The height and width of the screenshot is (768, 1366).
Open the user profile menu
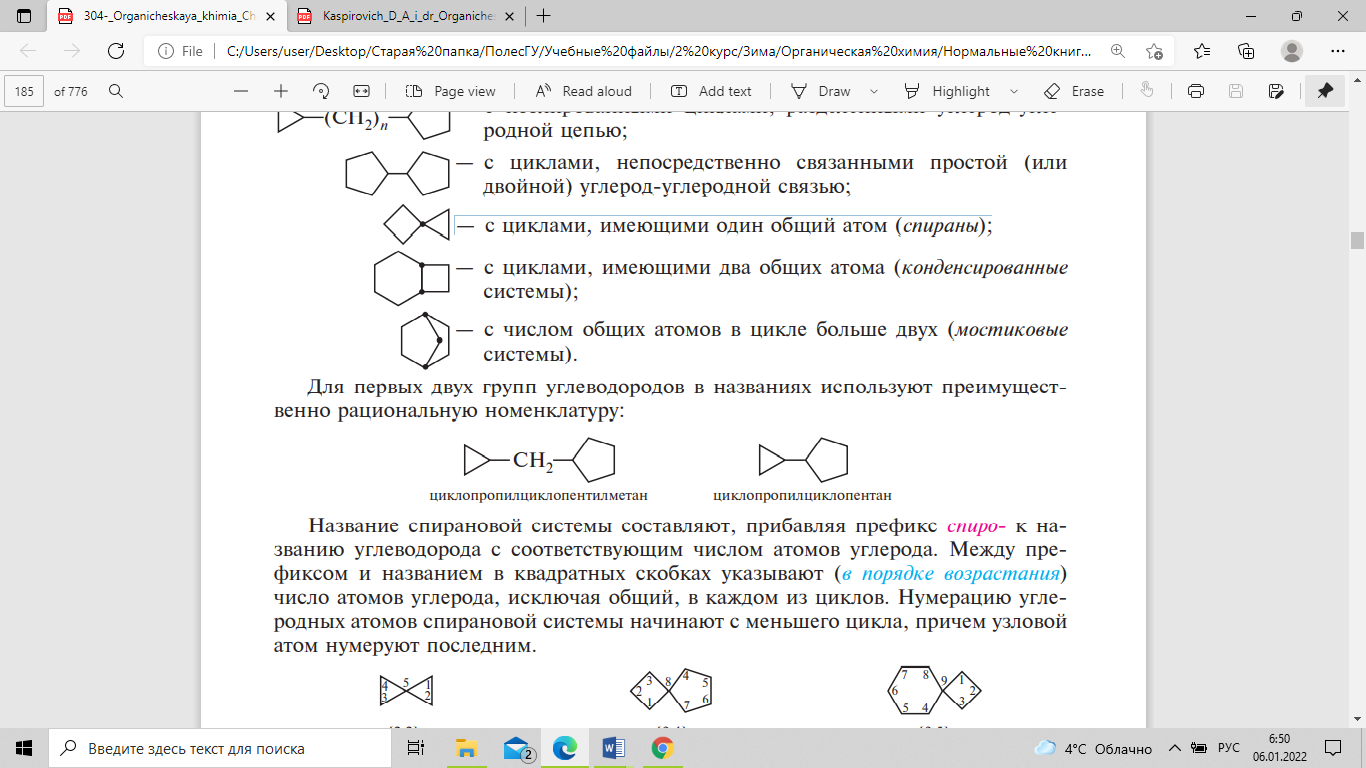[1292, 51]
